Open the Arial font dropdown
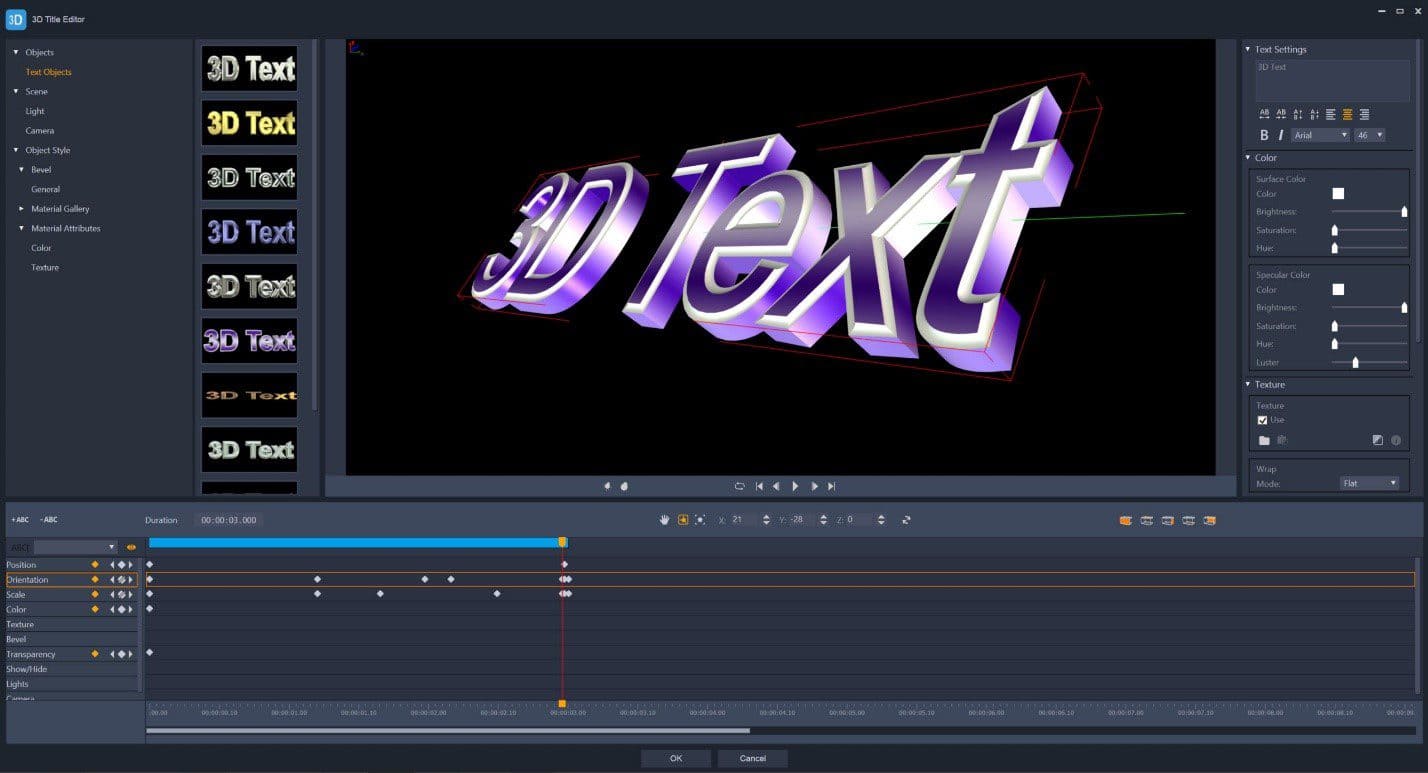The width and height of the screenshot is (1428, 773). 1320,135
